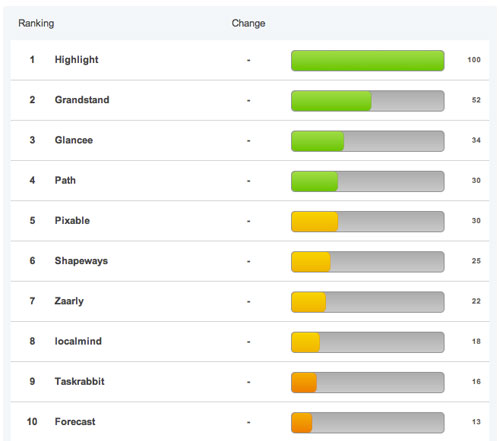Select the Glancee app name
The width and height of the screenshot is (500, 441).
(x=74, y=140)
